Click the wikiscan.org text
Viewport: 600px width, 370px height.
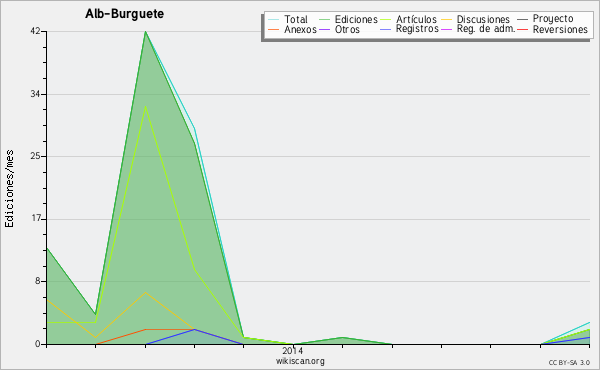300,361
